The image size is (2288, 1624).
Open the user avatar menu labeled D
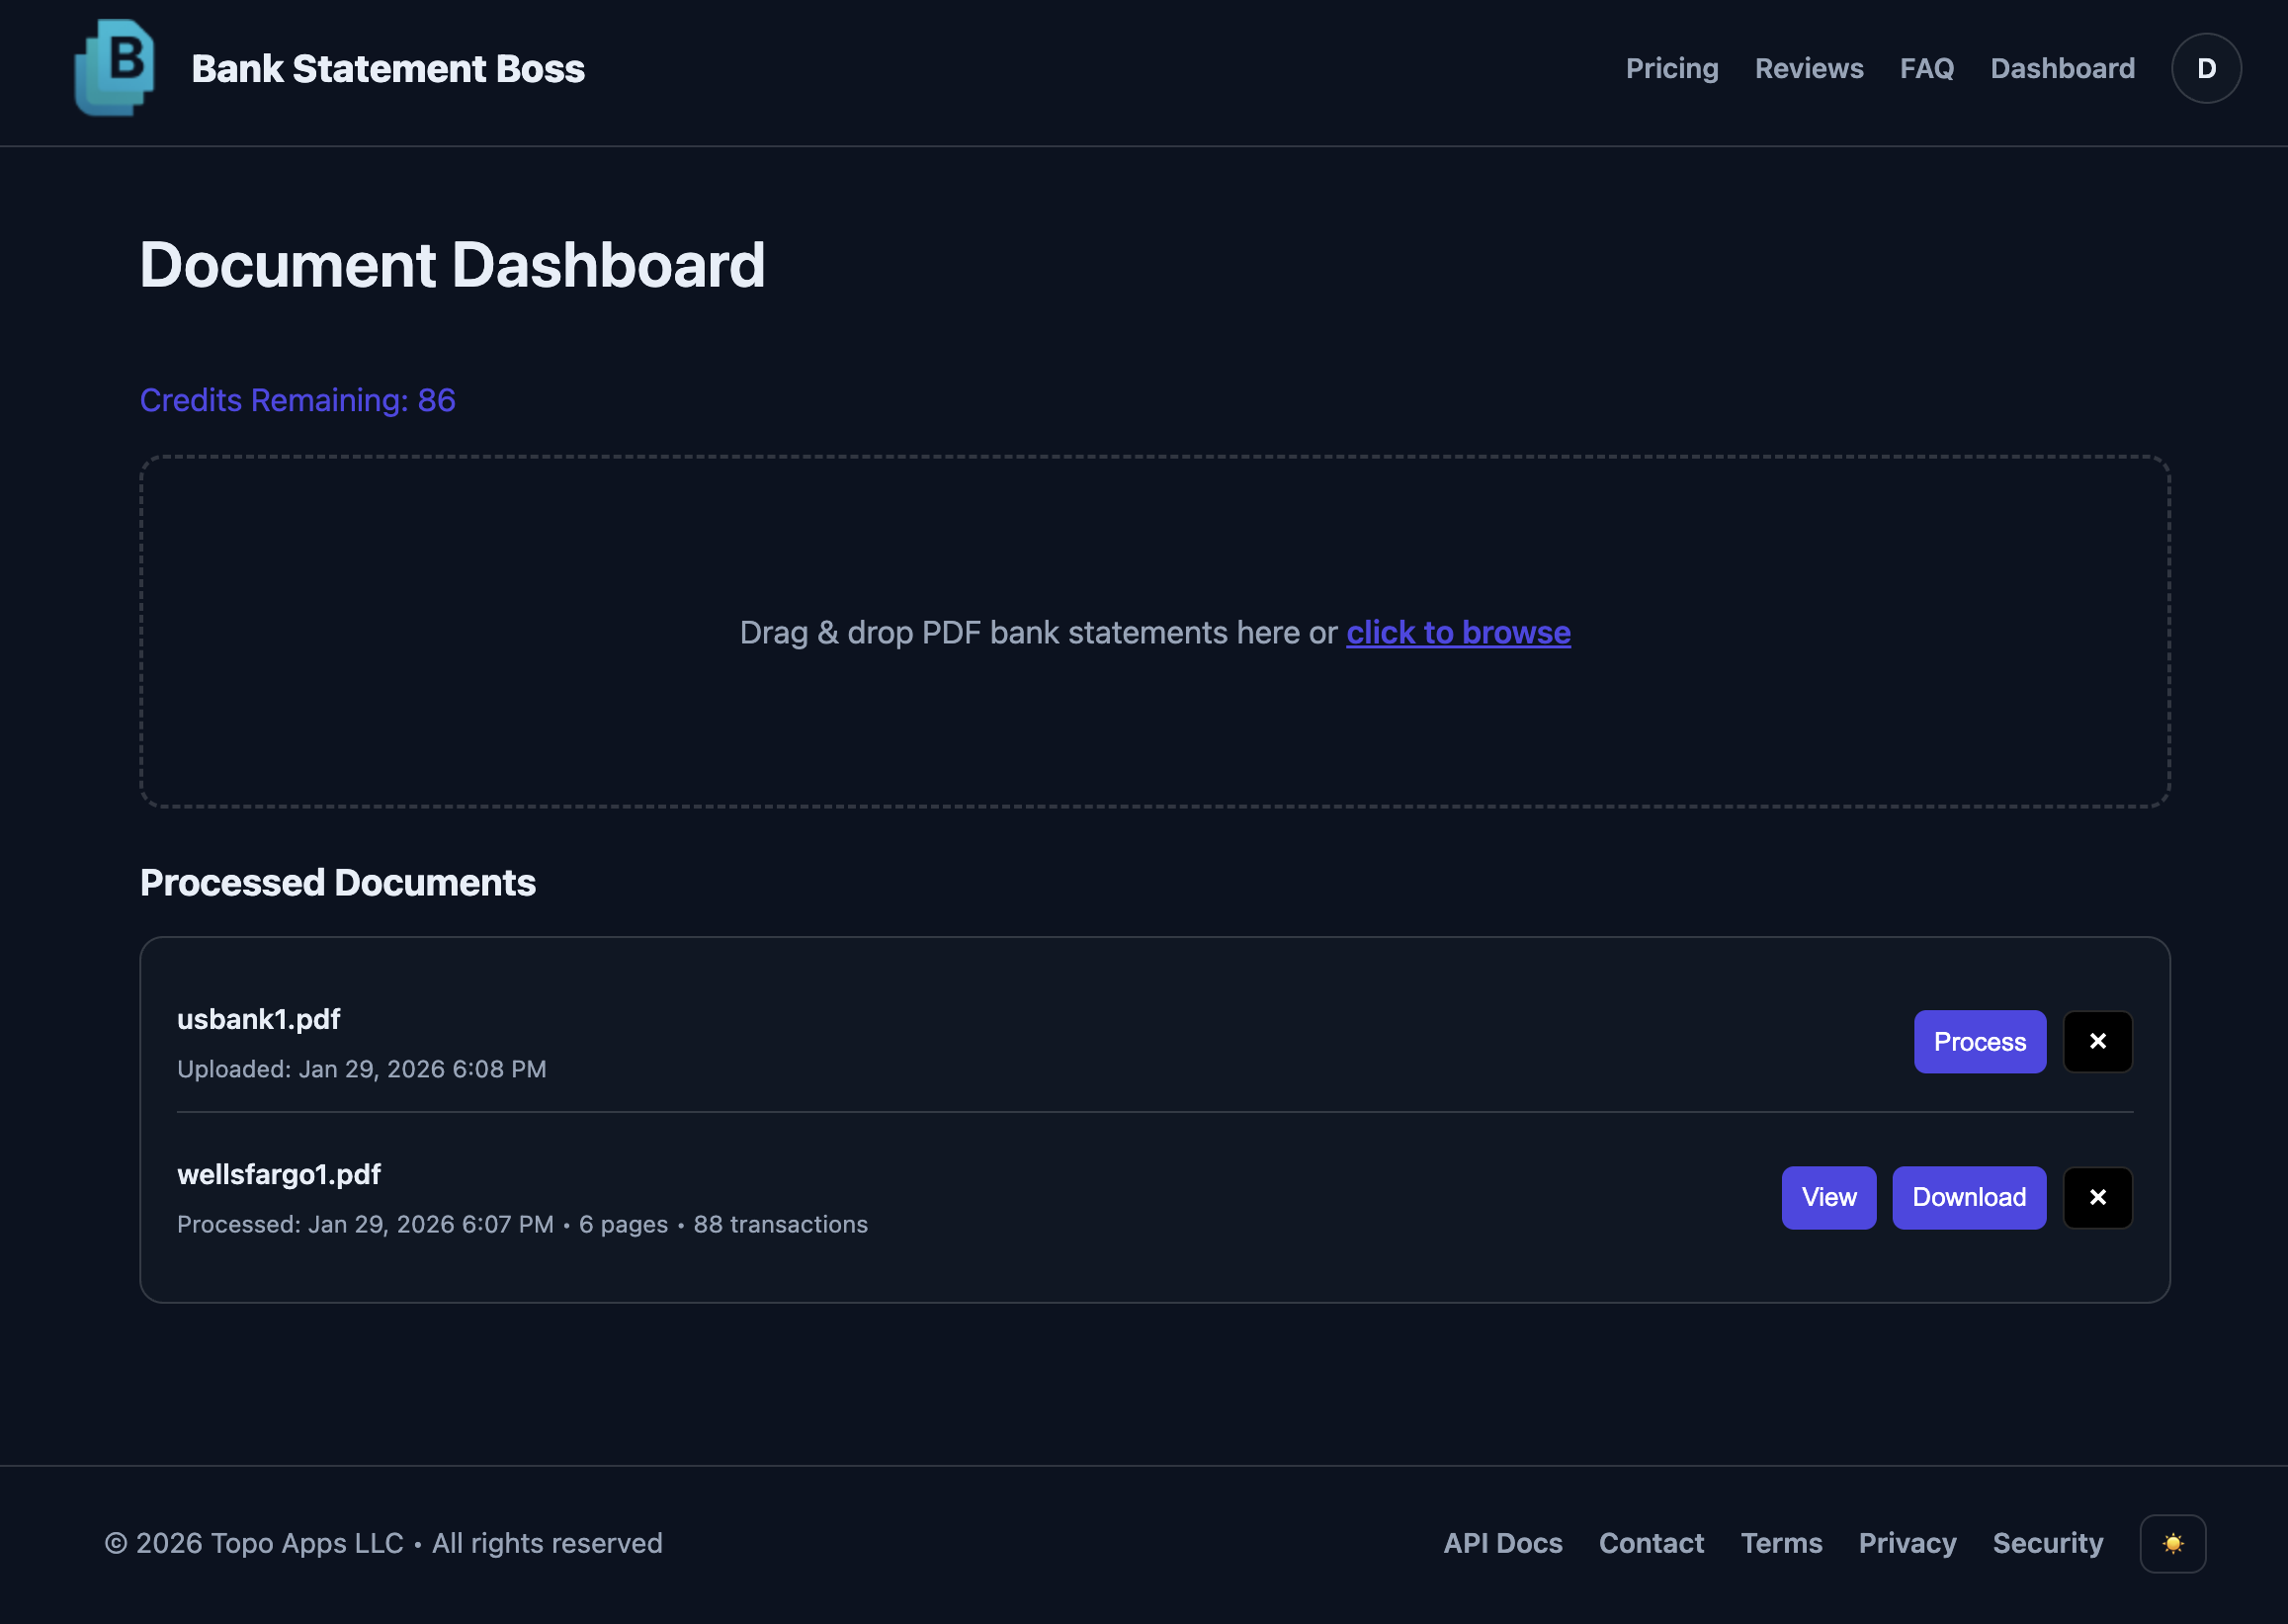point(2206,68)
